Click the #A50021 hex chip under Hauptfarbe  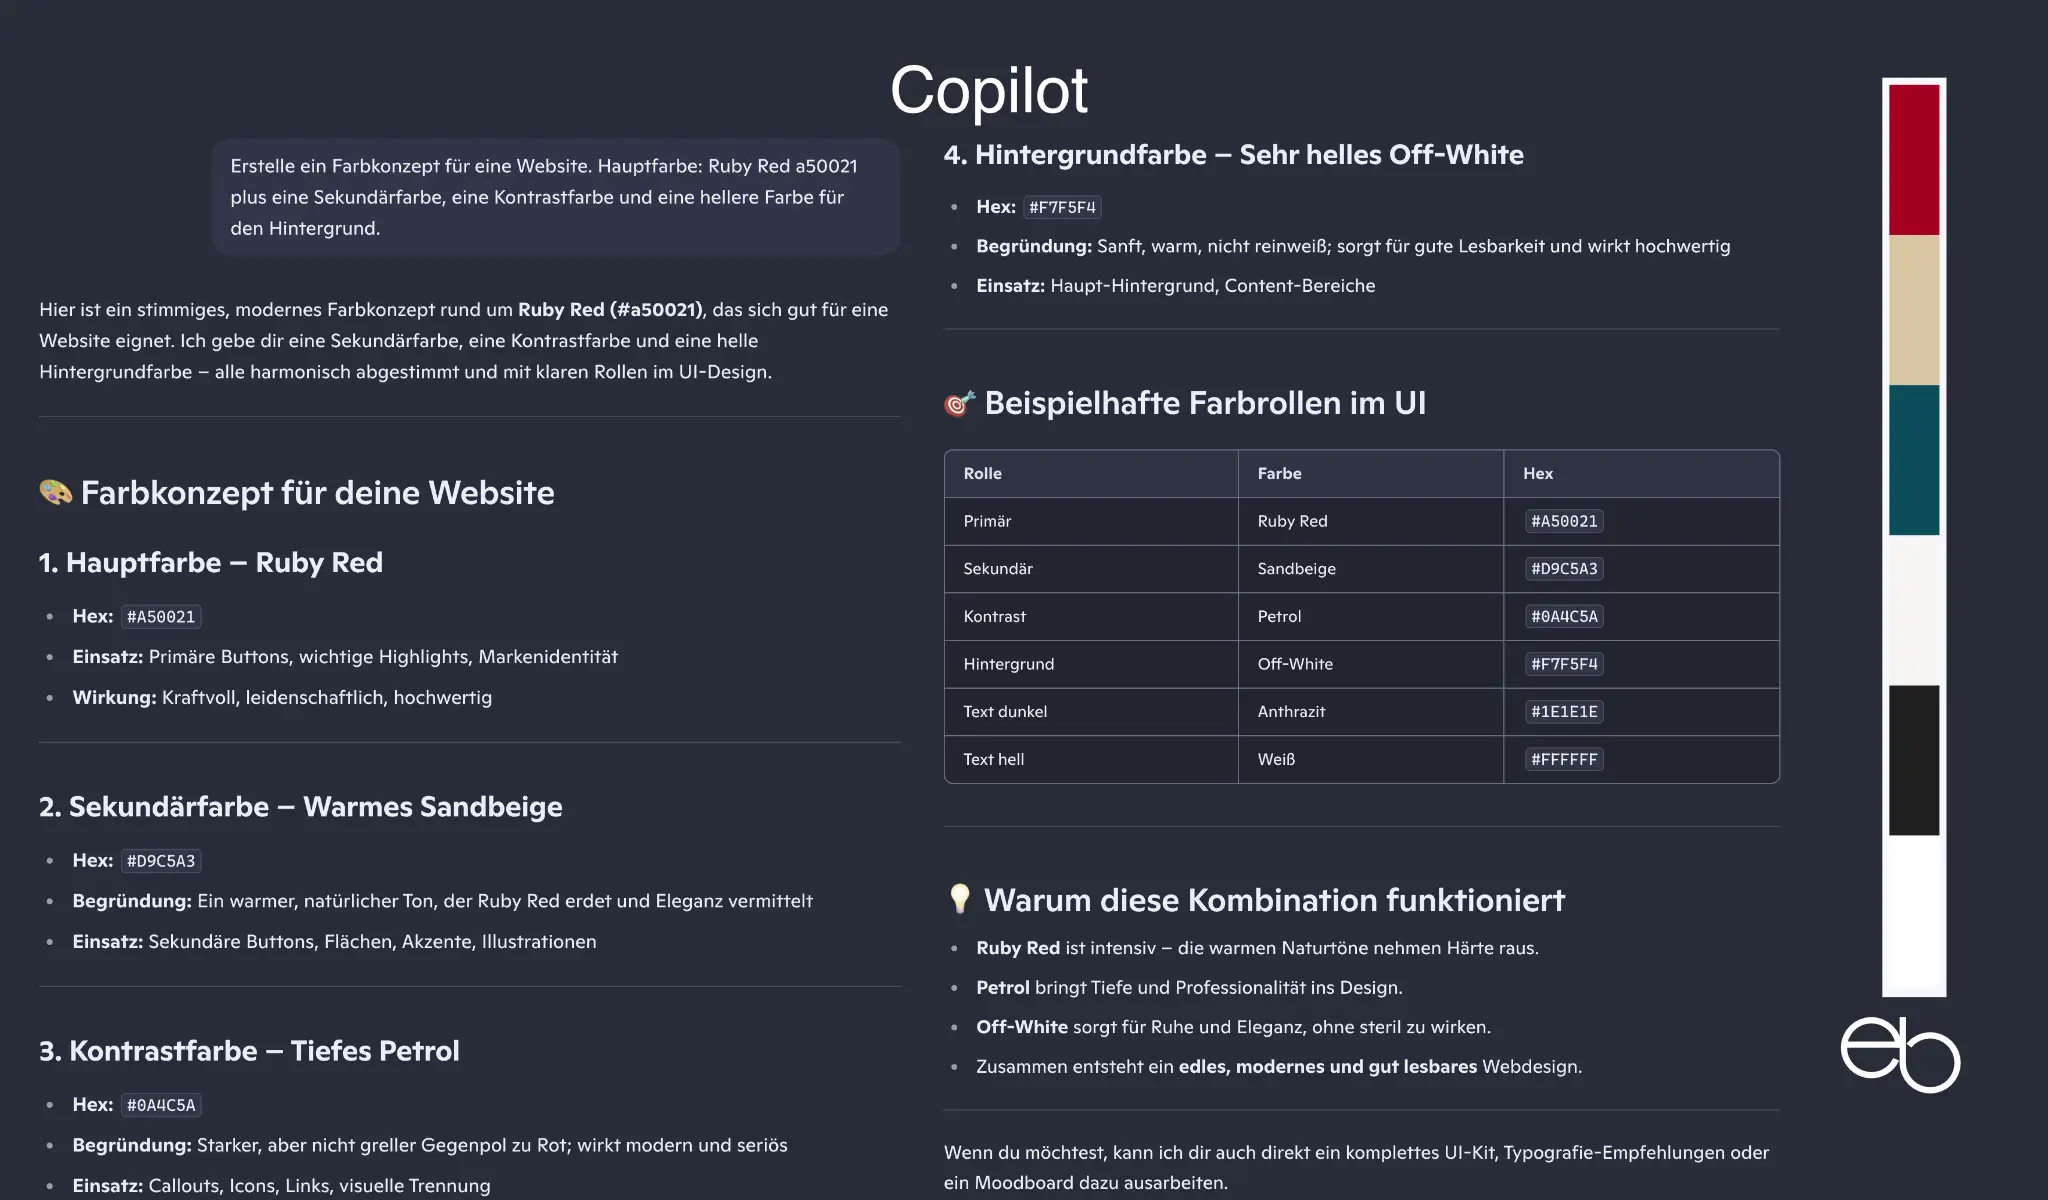(x=161, y=617)
